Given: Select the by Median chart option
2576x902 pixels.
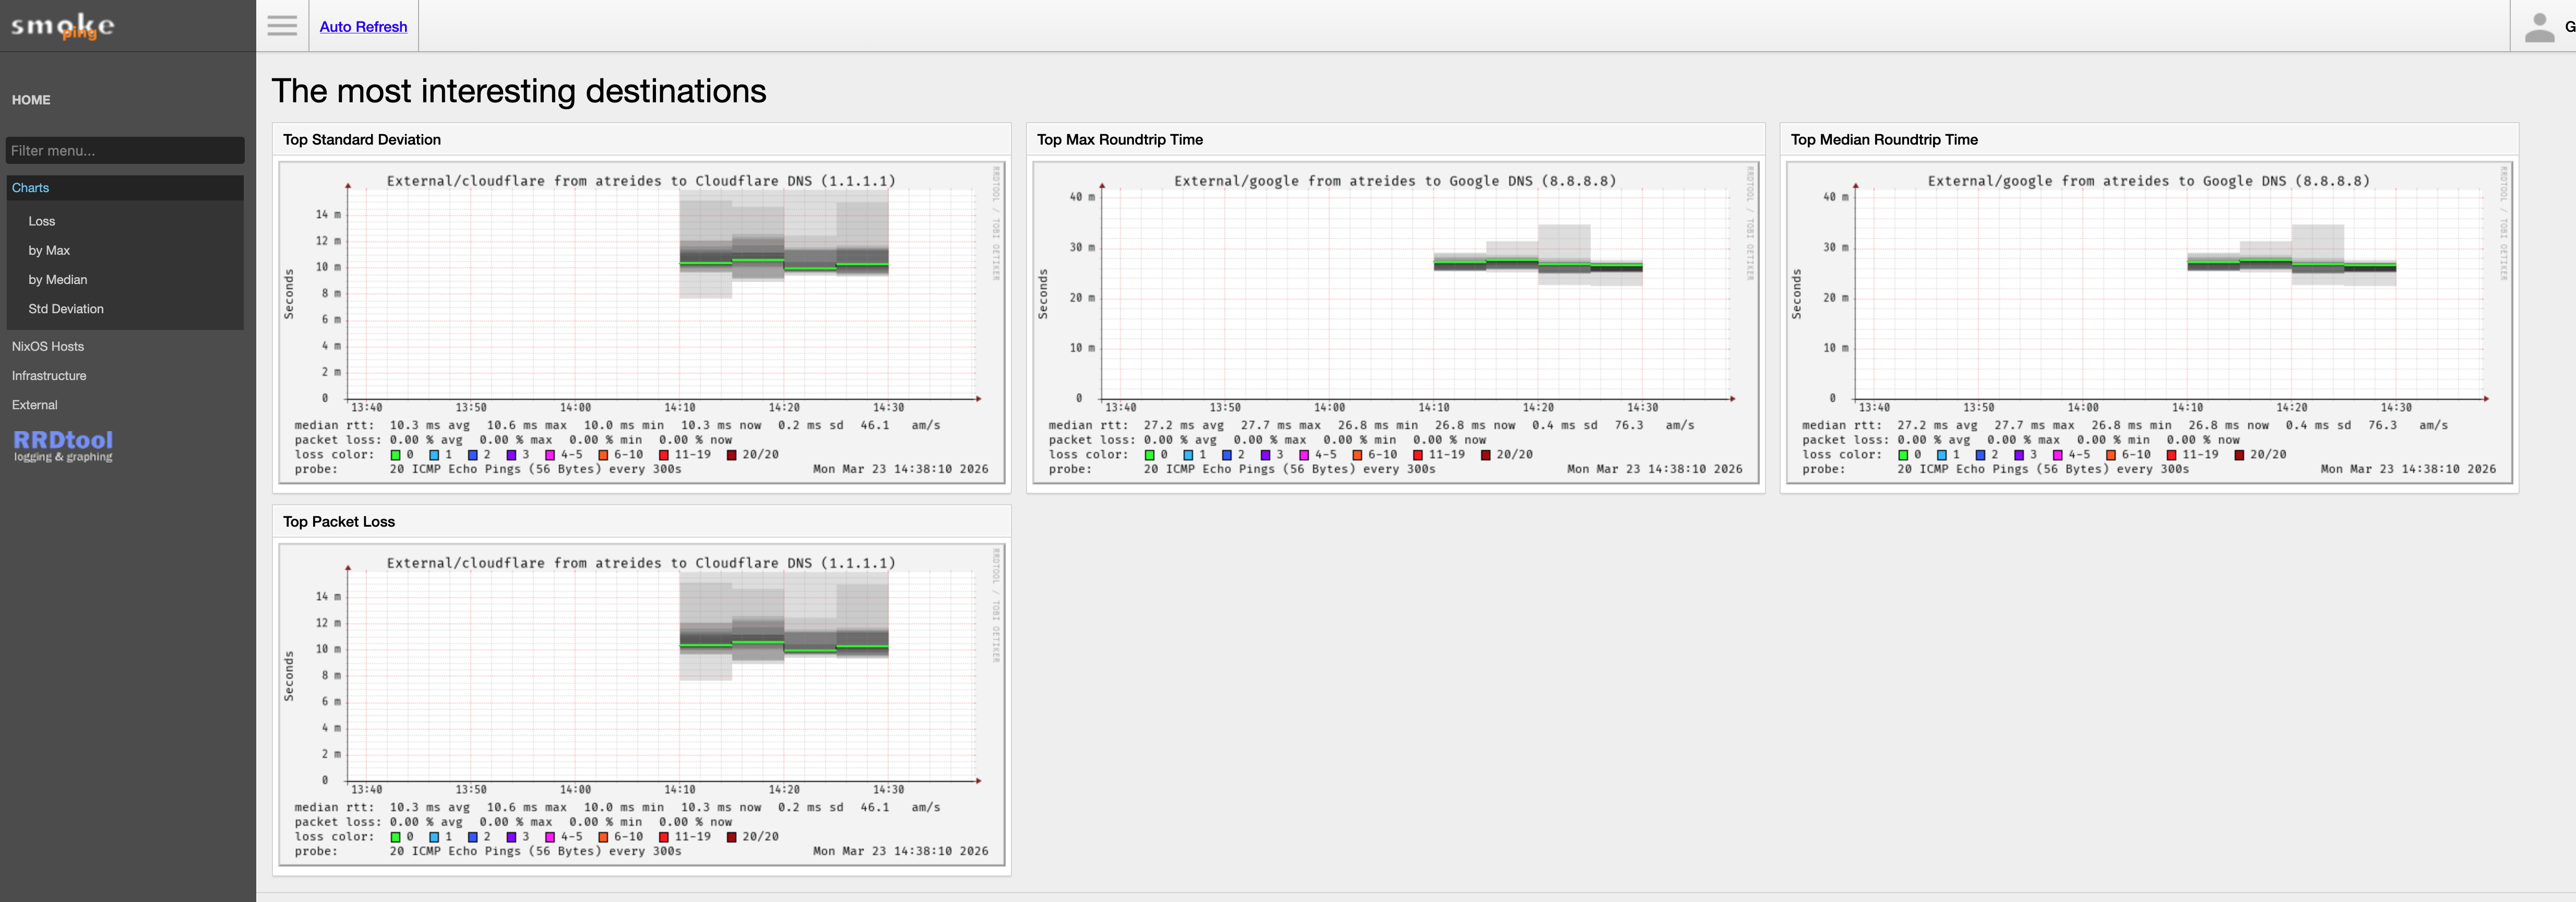Looking at the screenshot, I should click(57, 280).
